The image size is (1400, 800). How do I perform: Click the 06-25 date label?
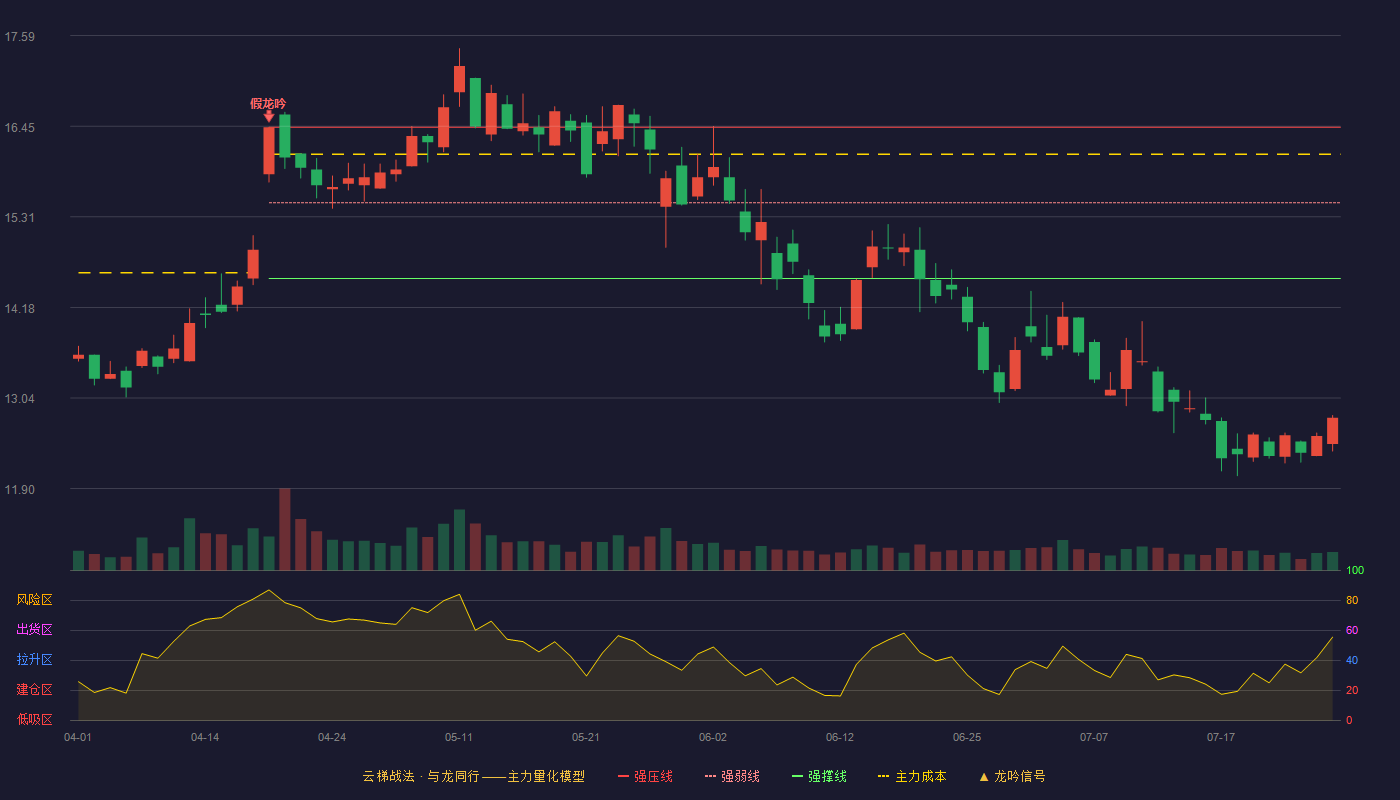coord(967,737)
